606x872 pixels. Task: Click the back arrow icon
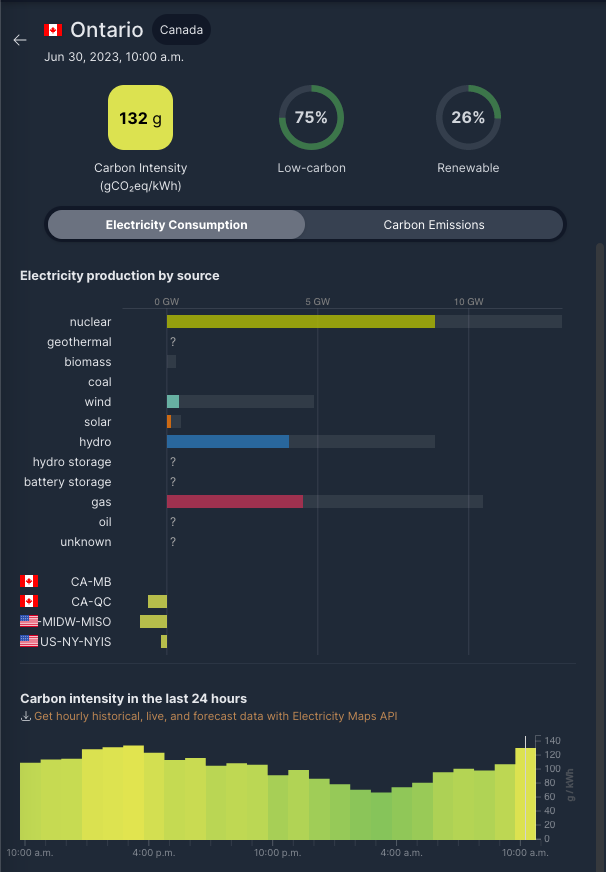point(20,40)
